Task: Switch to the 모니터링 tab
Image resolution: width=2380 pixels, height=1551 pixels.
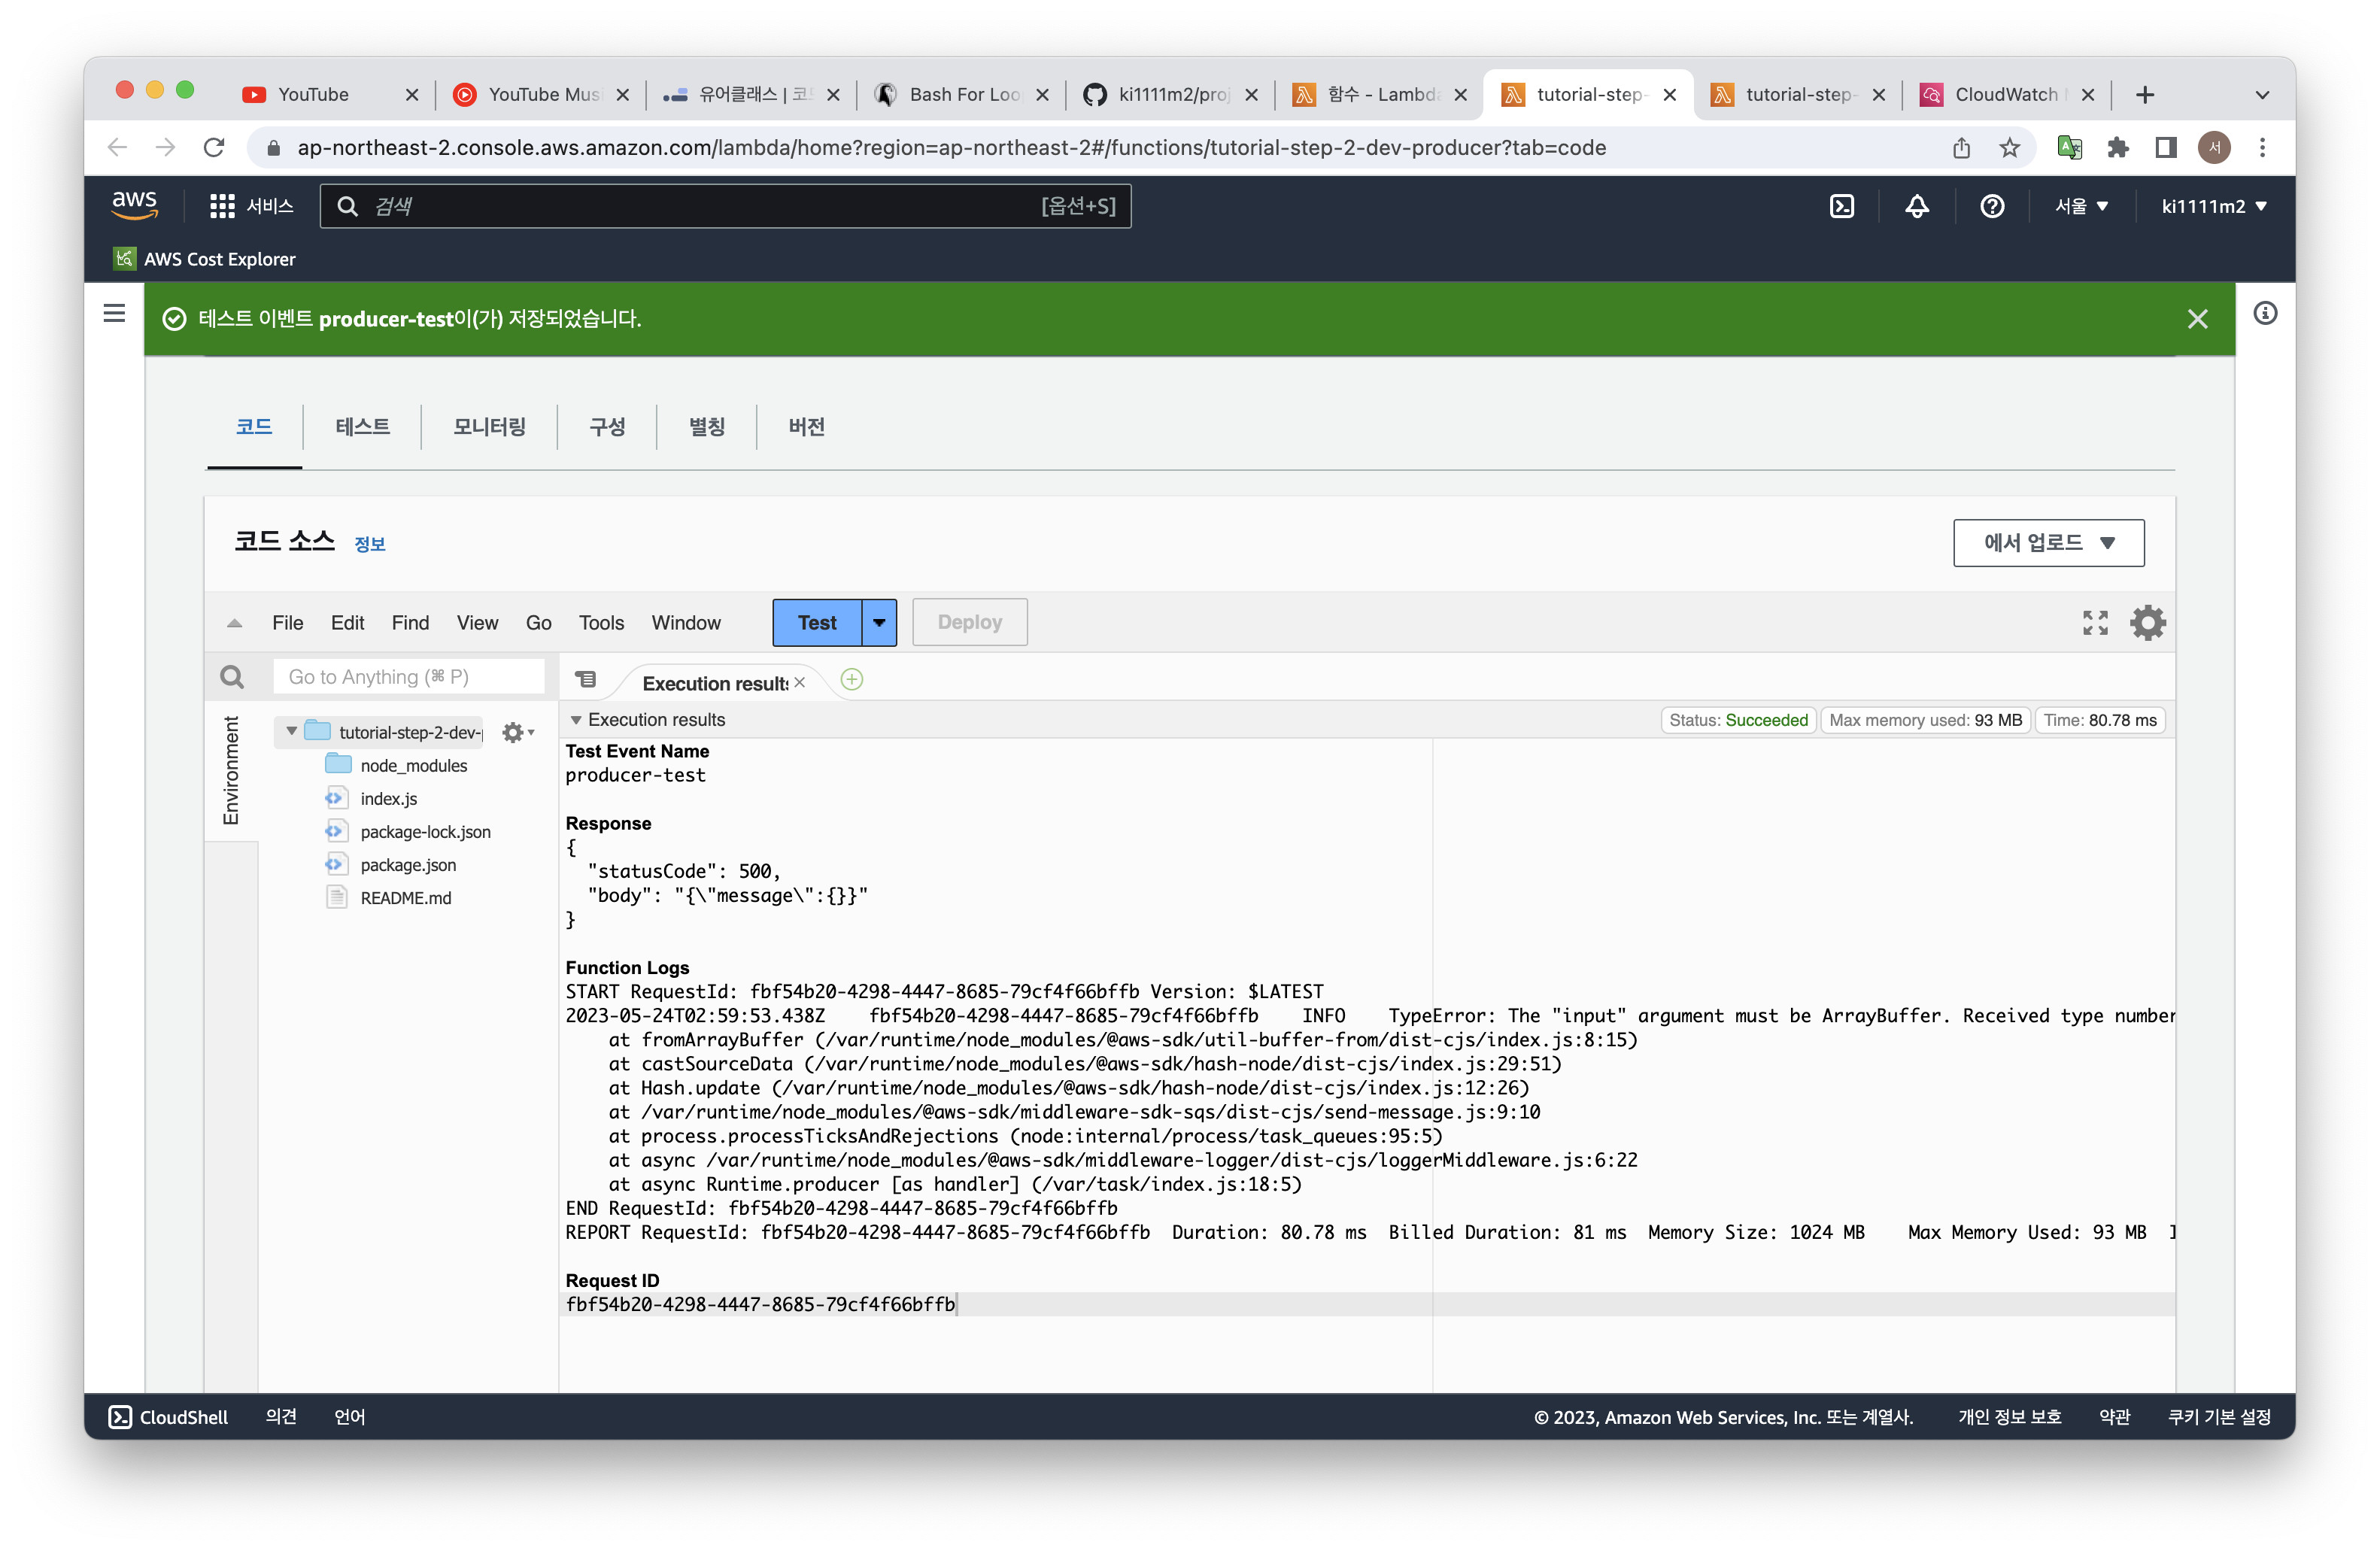Action: 489,427
